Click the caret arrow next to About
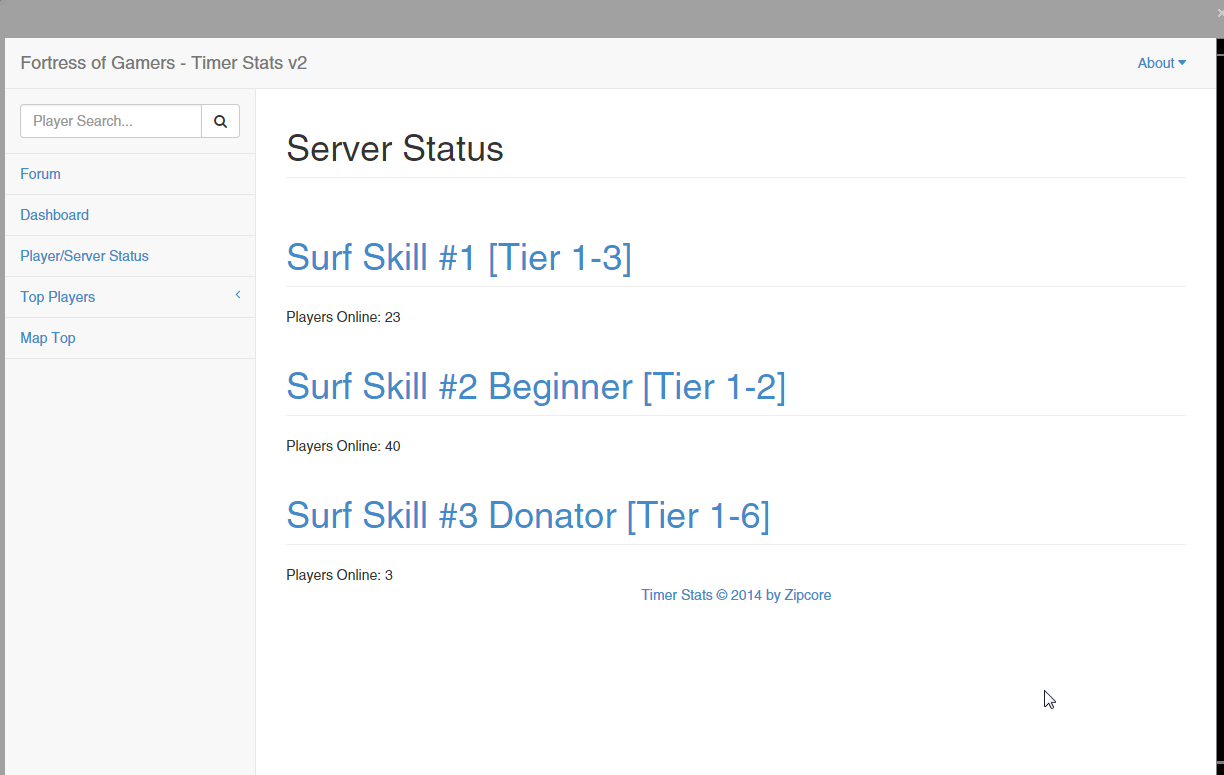1224x775 pixels. (x=1182, y=63)
